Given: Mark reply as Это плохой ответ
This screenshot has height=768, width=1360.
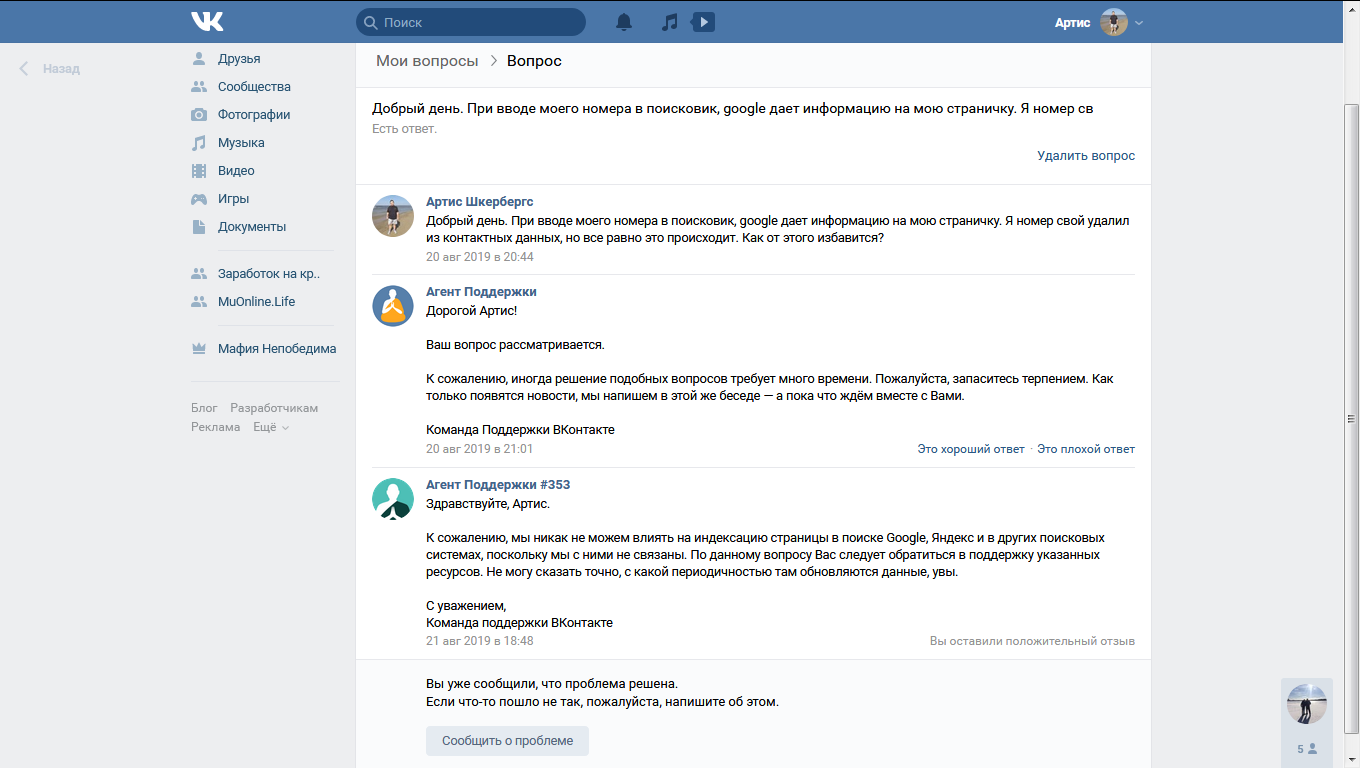Looking at the screenshot, I should click(x=1086, y=449).
